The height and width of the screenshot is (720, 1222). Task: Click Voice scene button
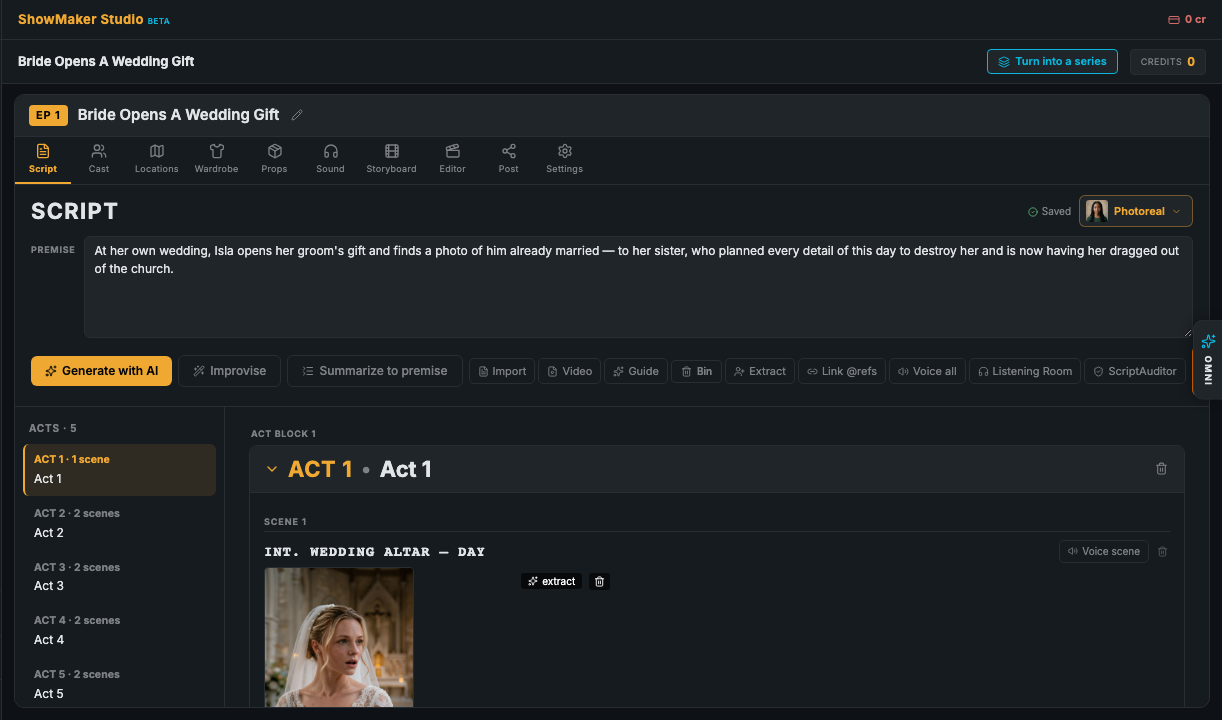point(1104,552)
